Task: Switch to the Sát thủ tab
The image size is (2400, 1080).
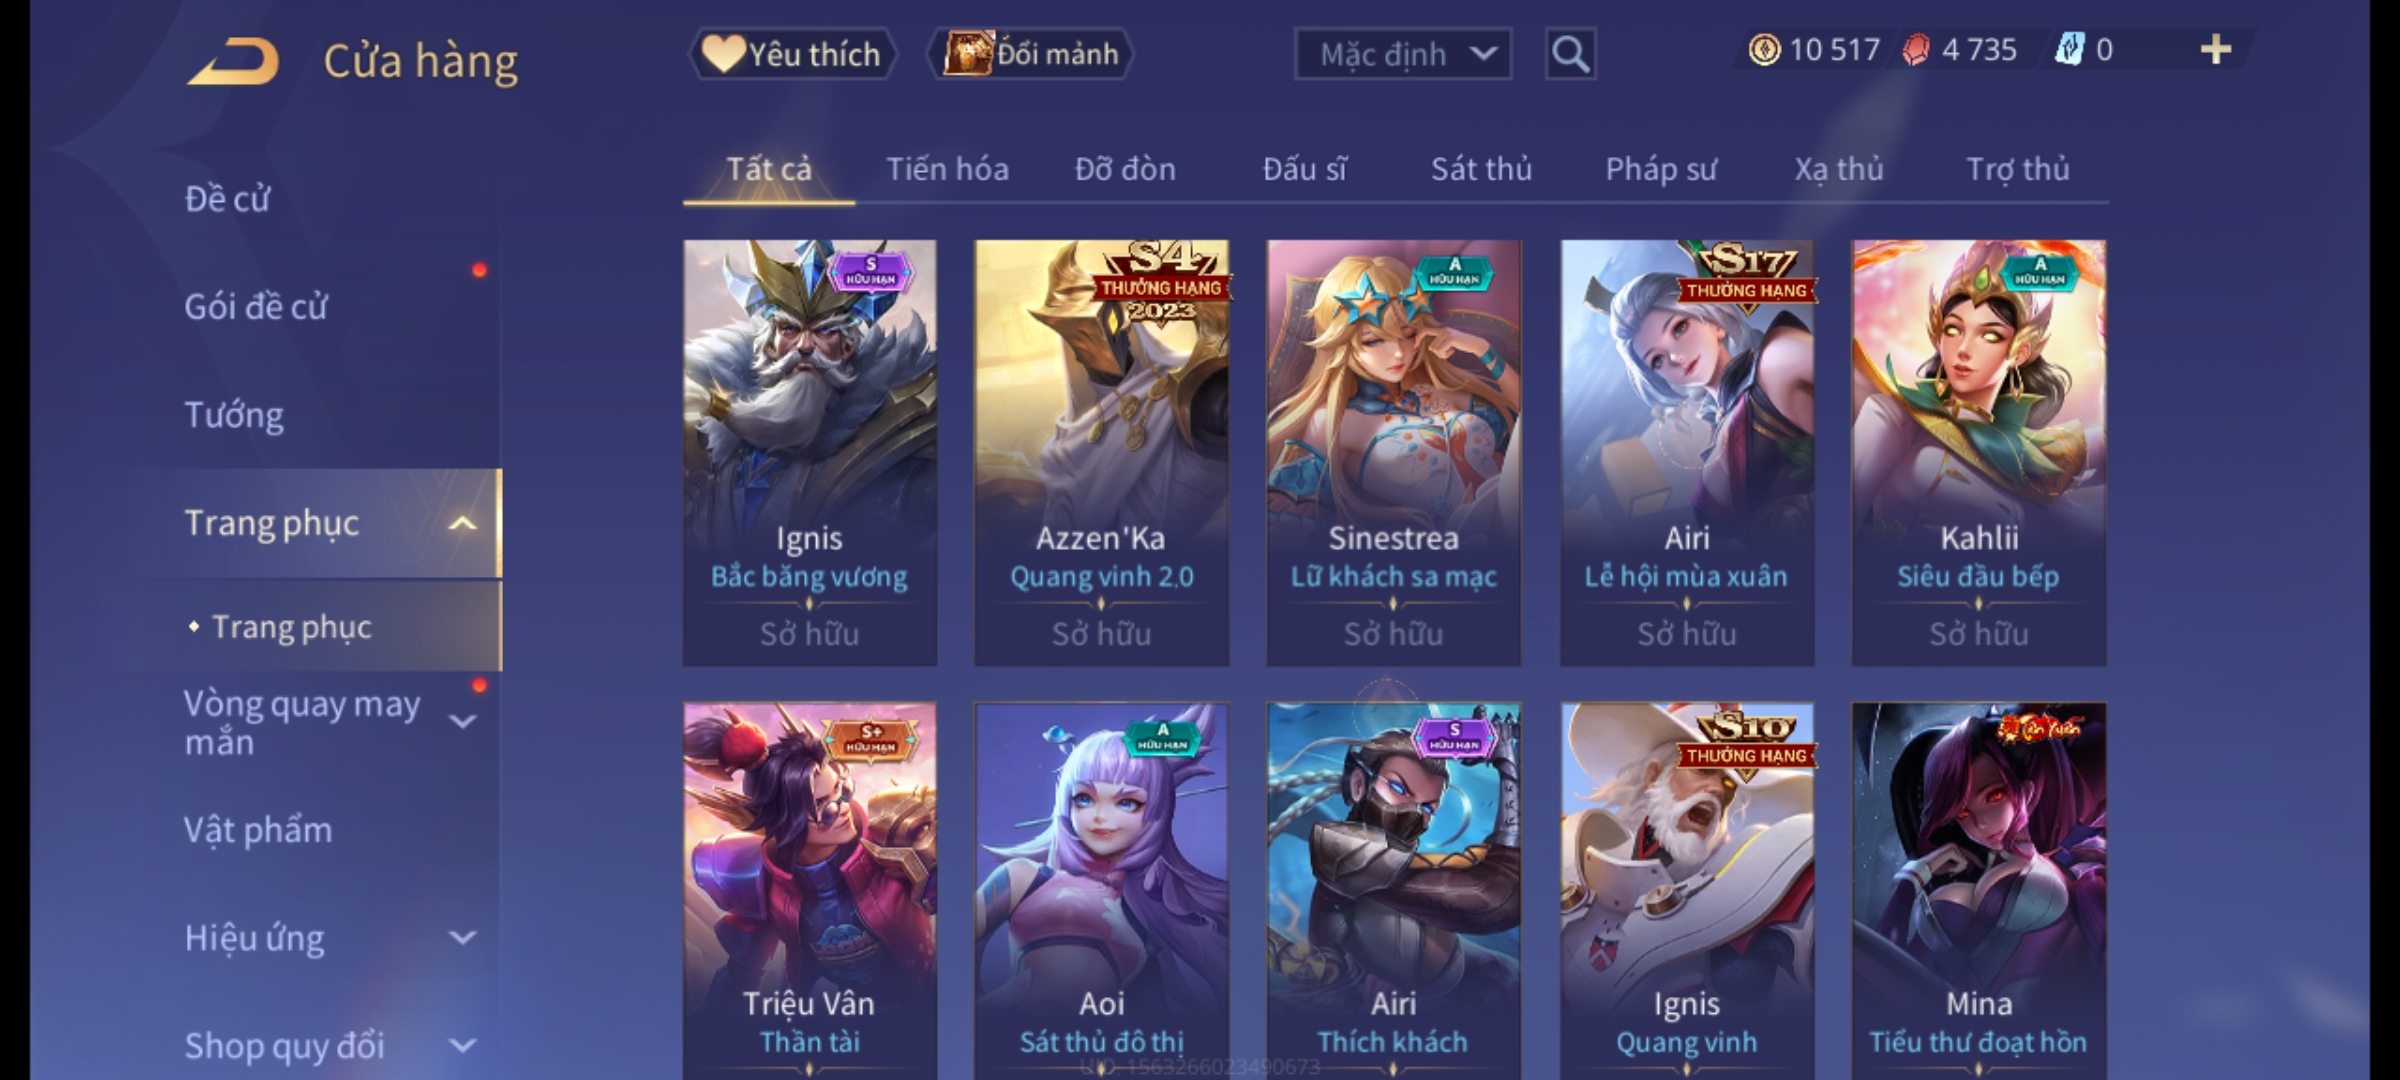Action: pos(1481,169)
